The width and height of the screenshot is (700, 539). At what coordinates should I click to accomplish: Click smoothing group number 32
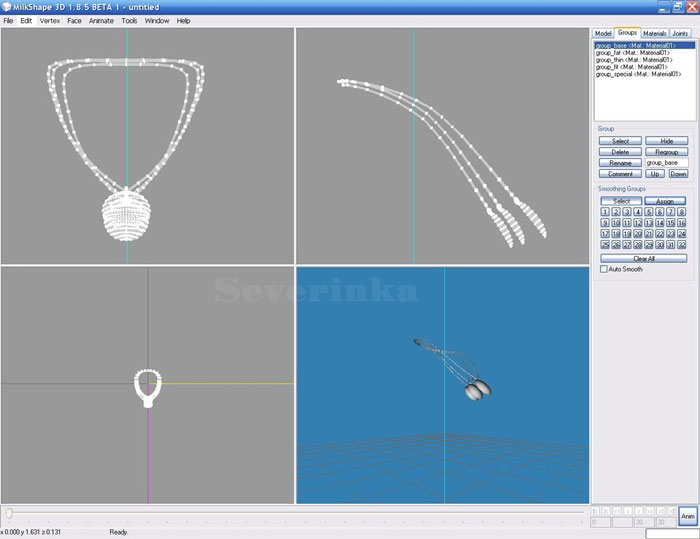[x=682, y=245]
